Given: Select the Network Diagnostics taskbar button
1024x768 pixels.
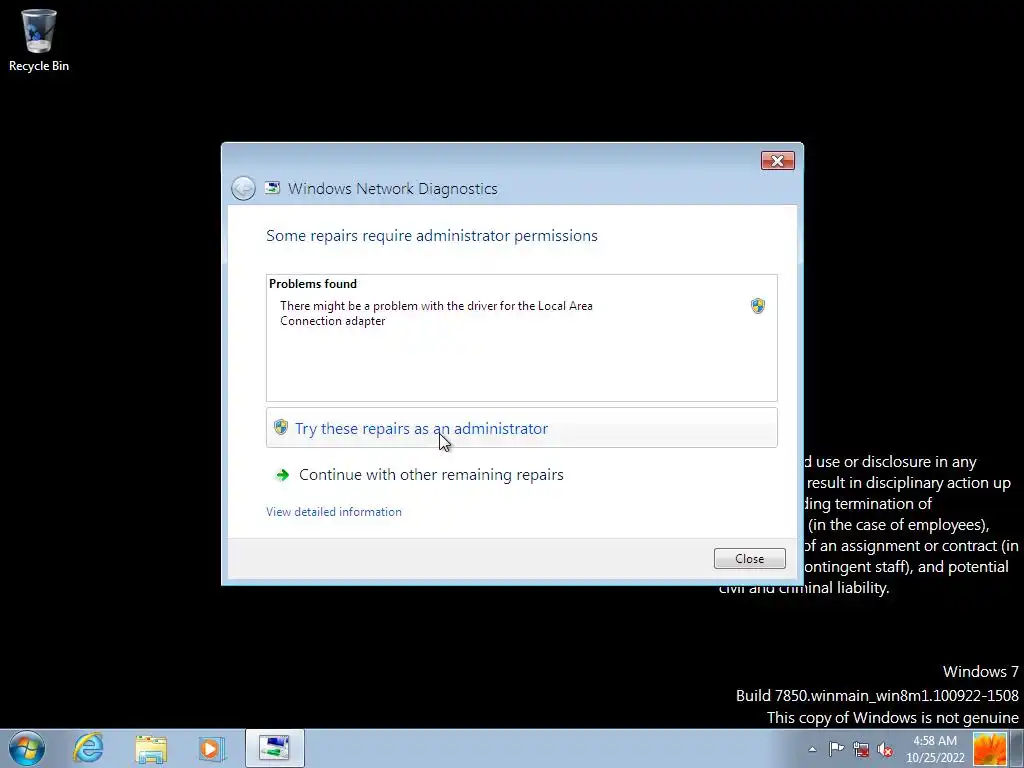Looking at the screenshot, I should click(274, 748).
